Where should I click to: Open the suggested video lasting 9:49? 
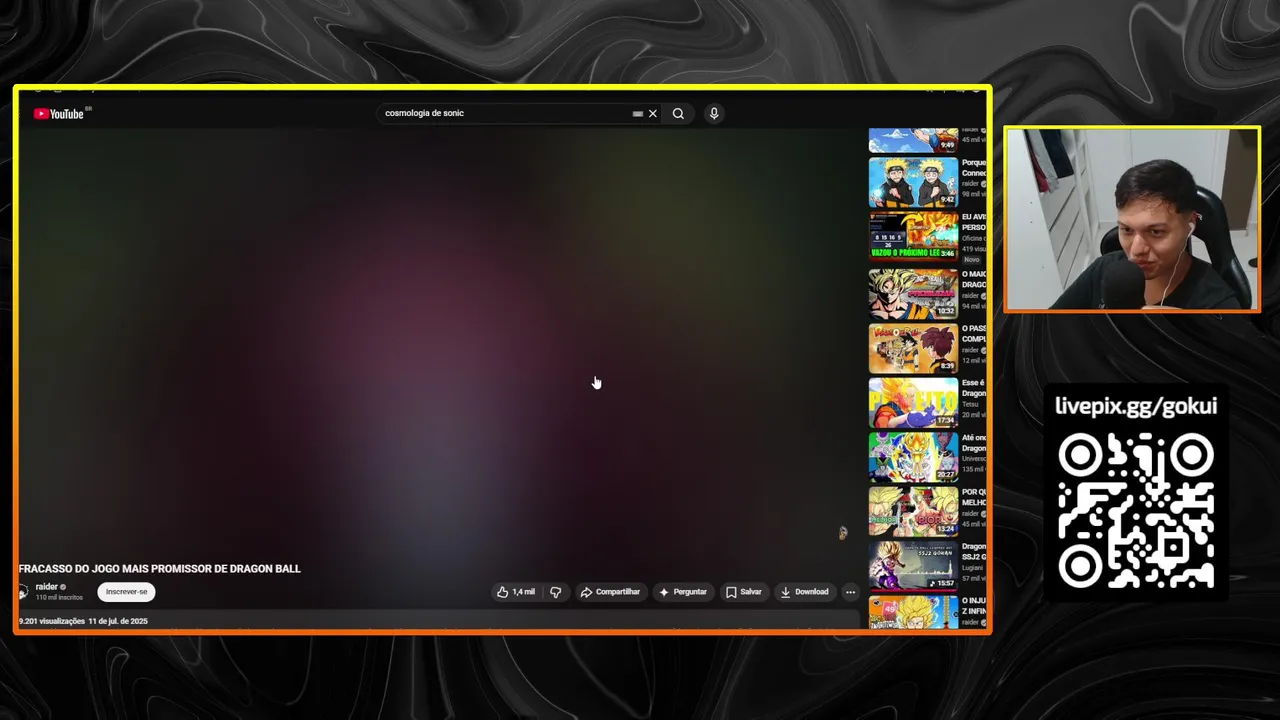tap(913, 140)
